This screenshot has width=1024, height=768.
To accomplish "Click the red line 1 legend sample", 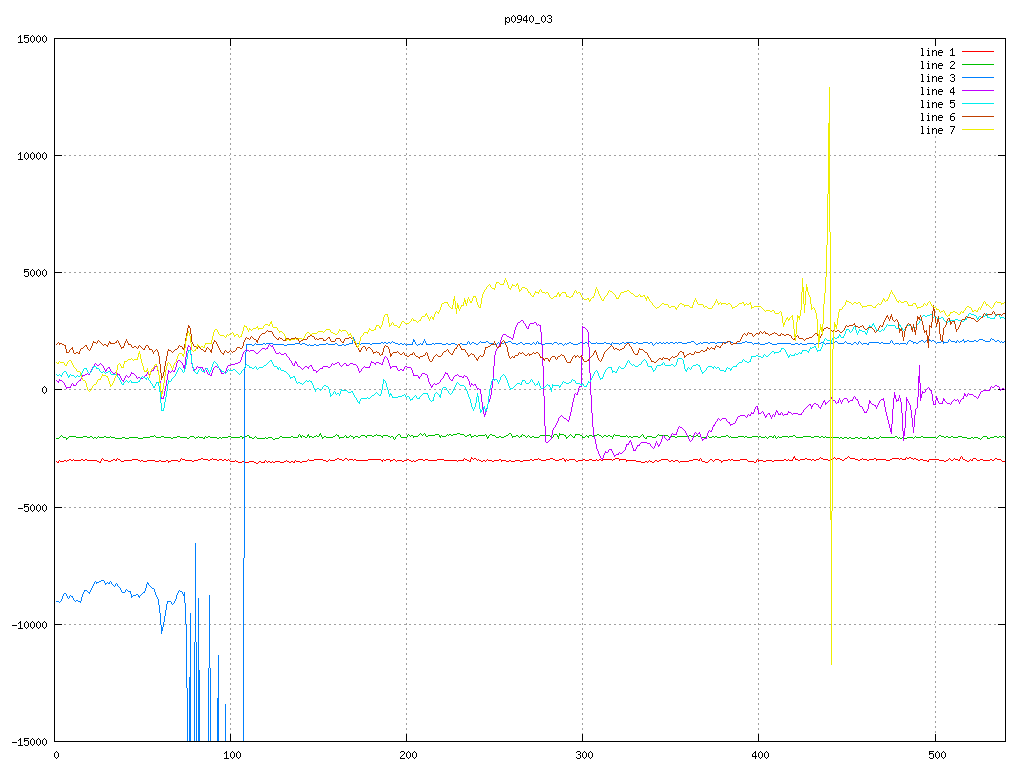I will tap(979, 51).
